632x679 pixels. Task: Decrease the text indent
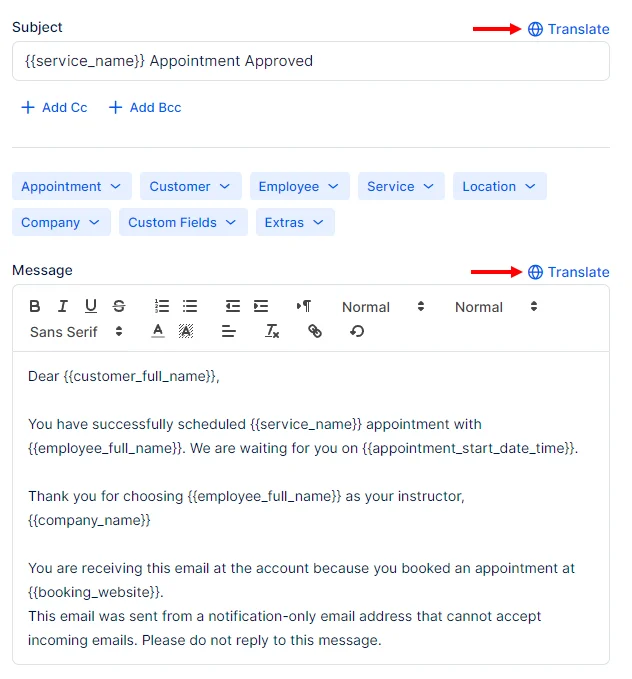[x=233, y=307]
